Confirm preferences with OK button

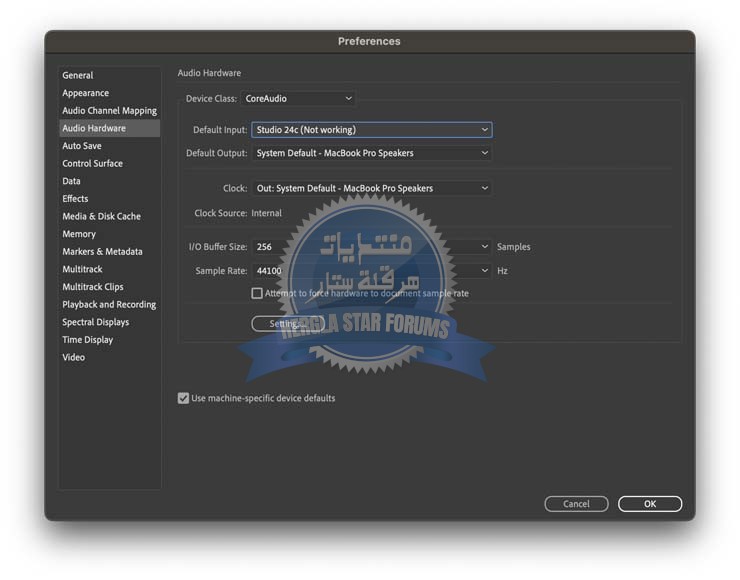pos(649,504)
